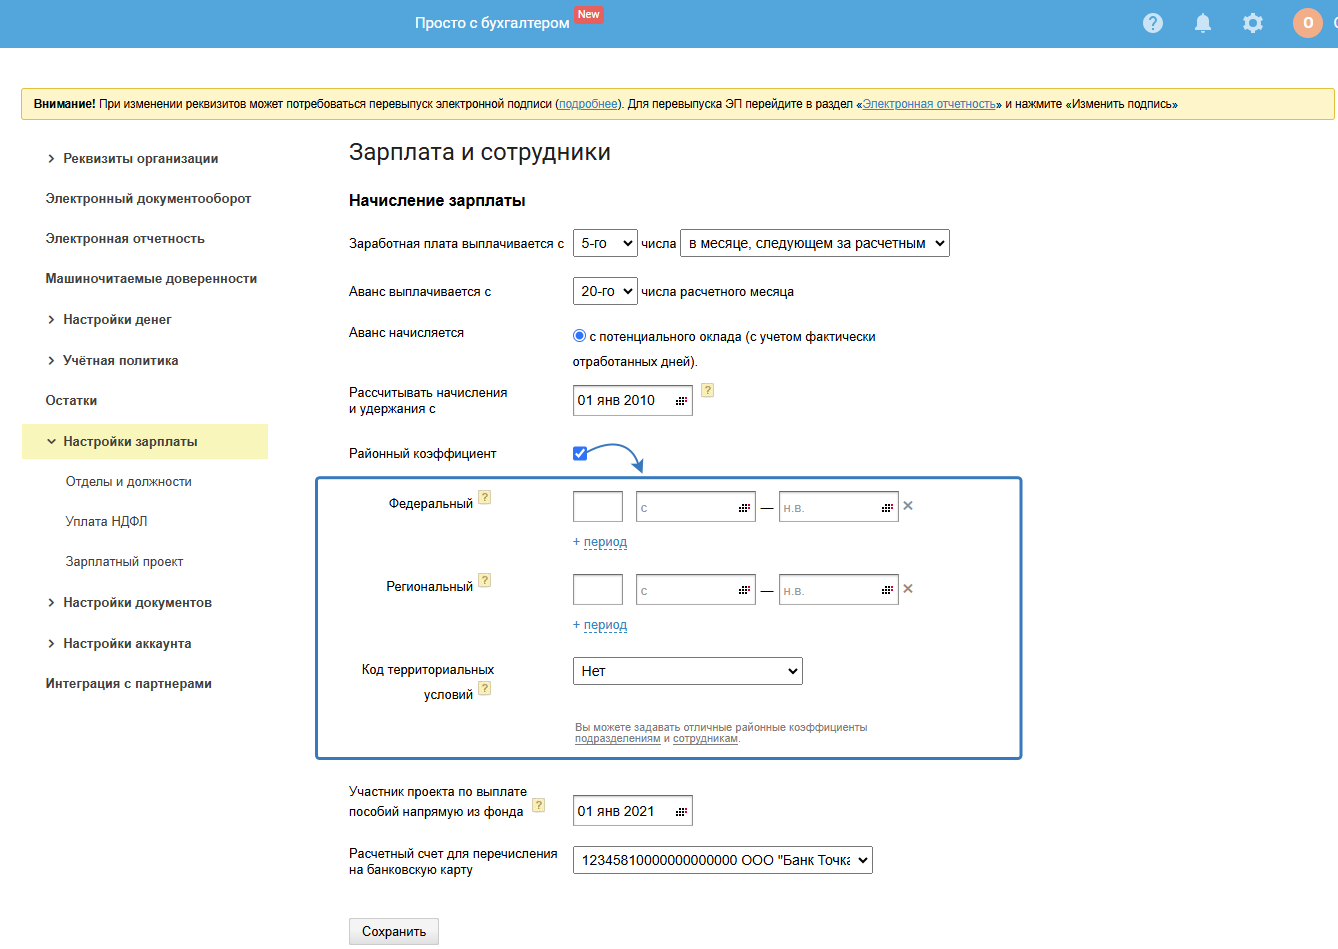The width and height of the screenshot is (1338, 949).
Task: Go to Зарплатный проект sidebar item
Action: pos(124,561)
